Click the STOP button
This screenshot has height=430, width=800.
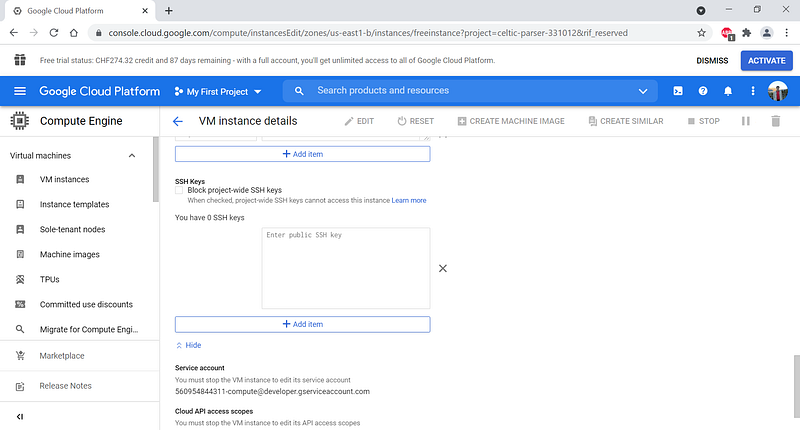pos(704,121)
